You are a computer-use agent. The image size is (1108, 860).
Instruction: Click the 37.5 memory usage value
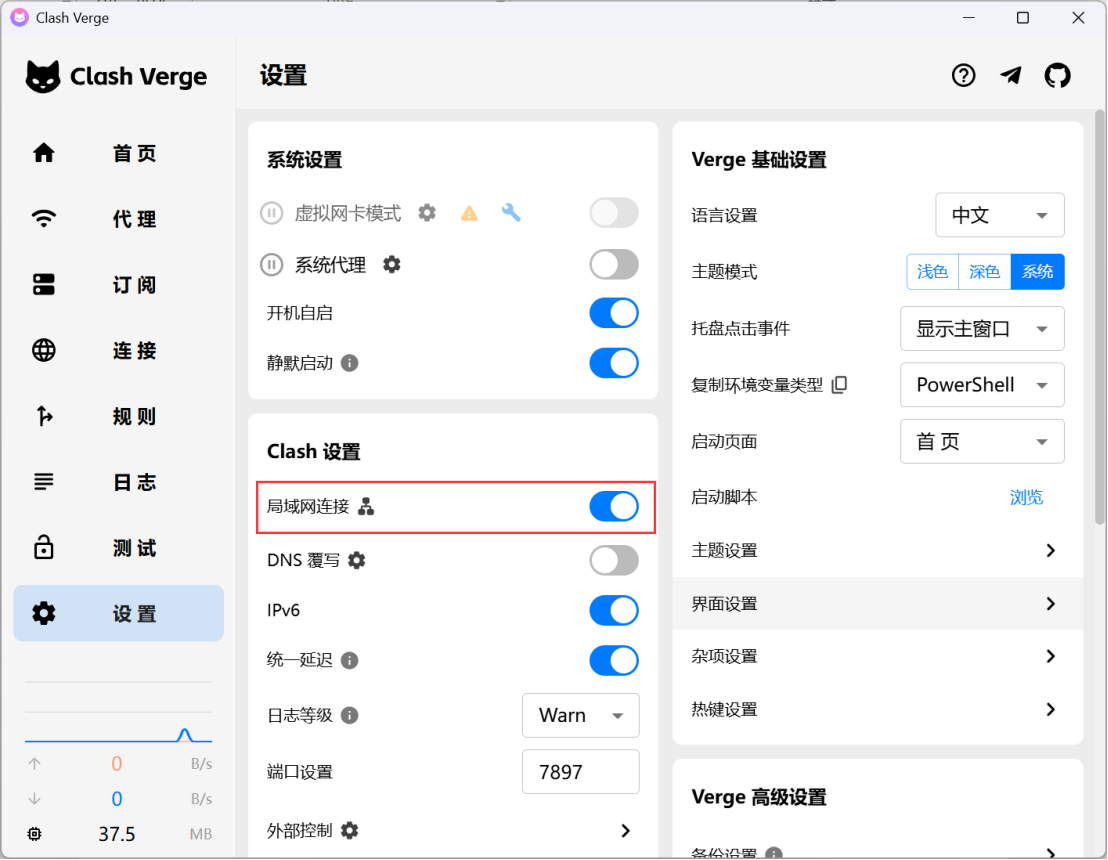[x=117, y=834]
